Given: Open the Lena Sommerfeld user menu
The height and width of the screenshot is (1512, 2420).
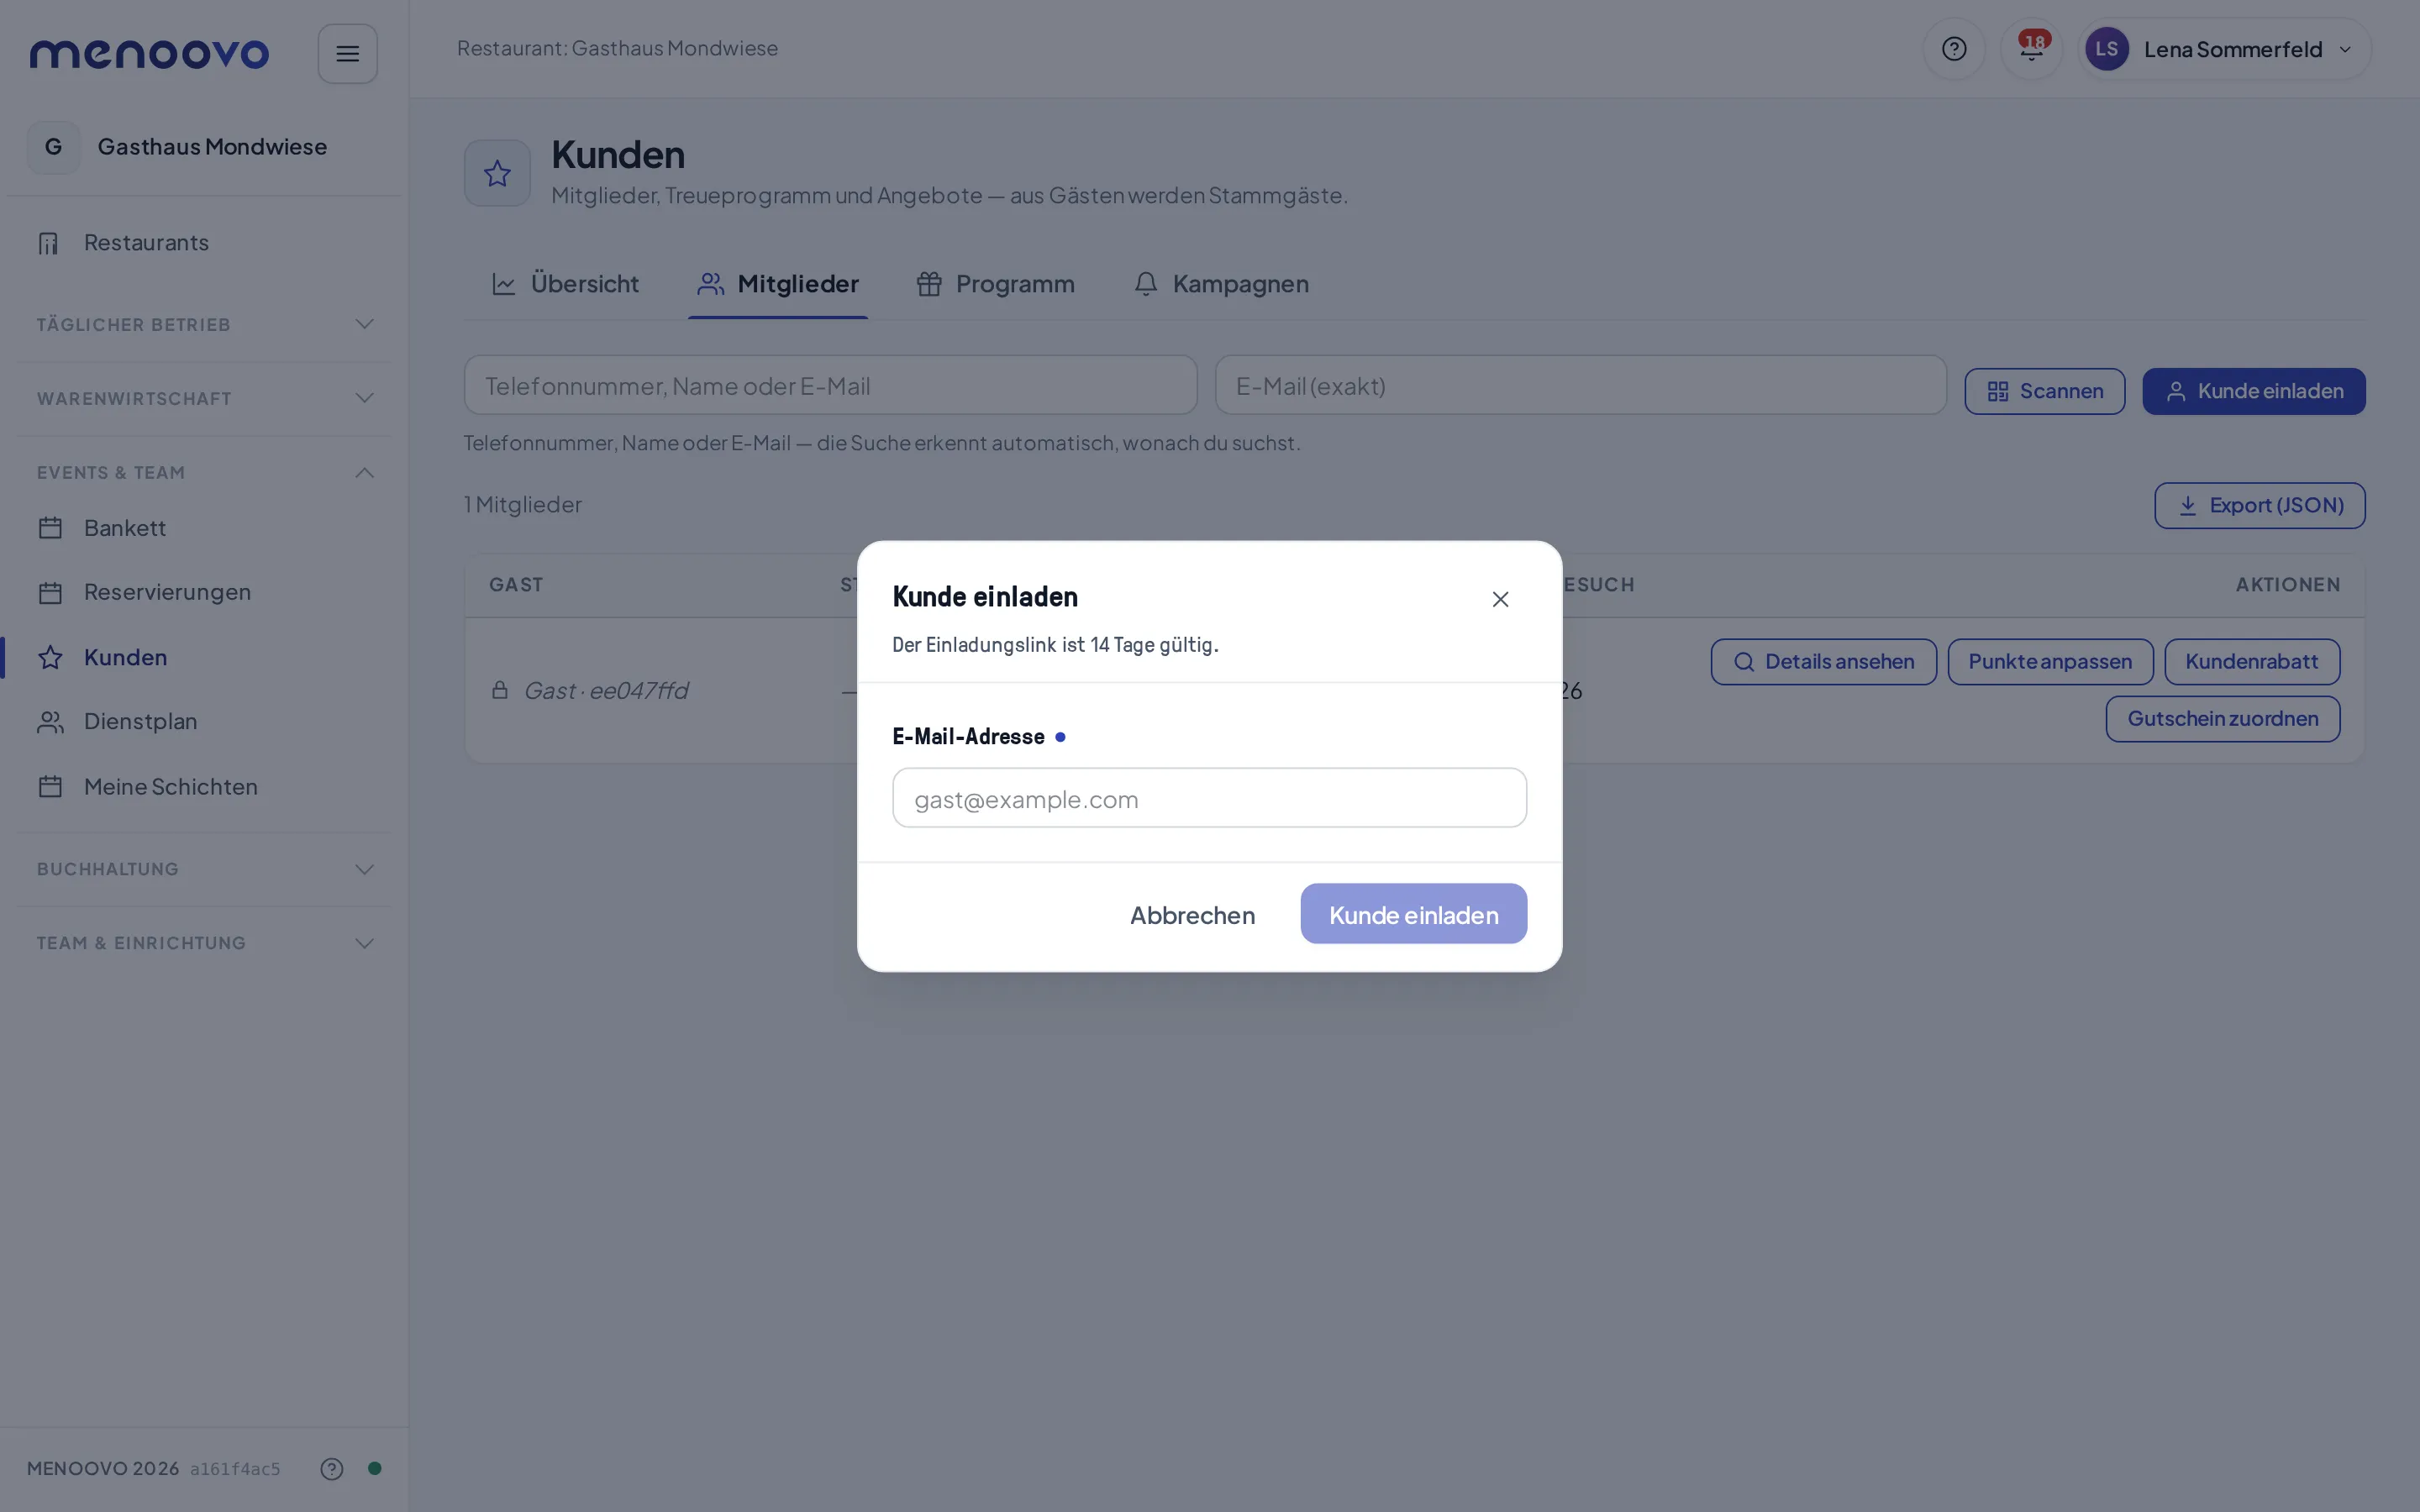Looking at the screenshot, I should [2224, 49].
